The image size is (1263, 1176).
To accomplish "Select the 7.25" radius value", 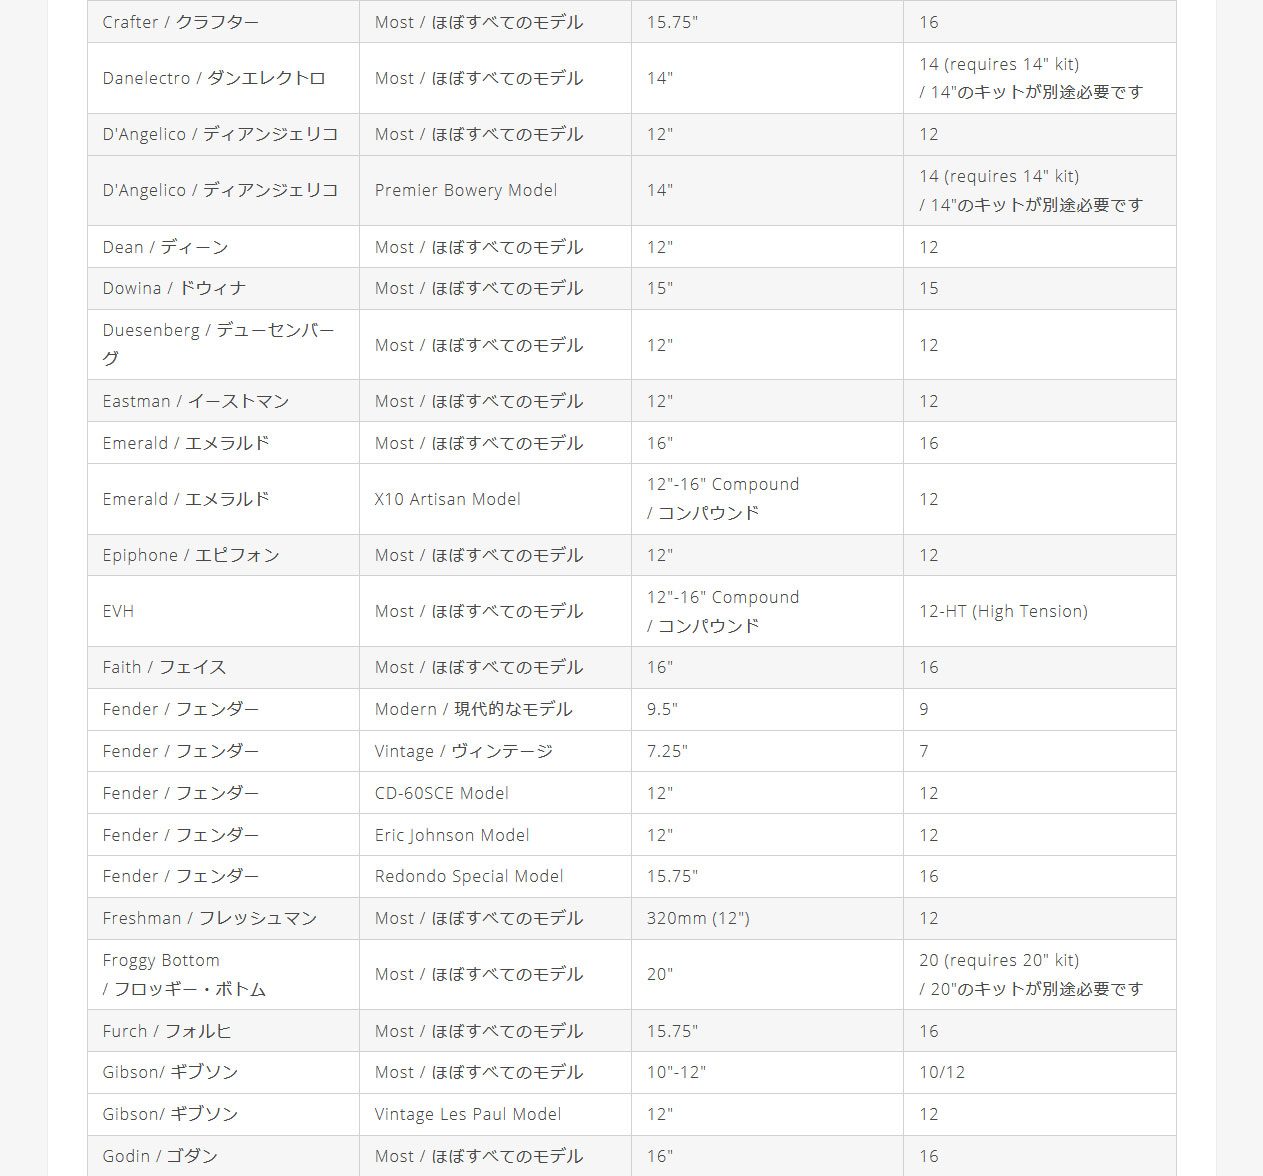I will point(667,751).
